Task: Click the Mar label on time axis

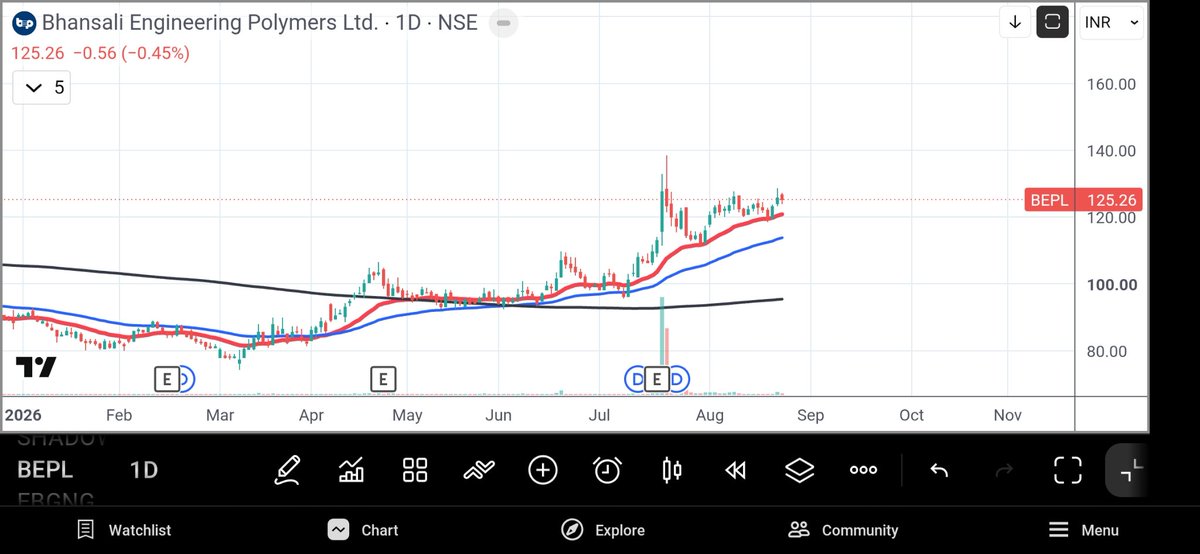Action: [x=219, y=415]
